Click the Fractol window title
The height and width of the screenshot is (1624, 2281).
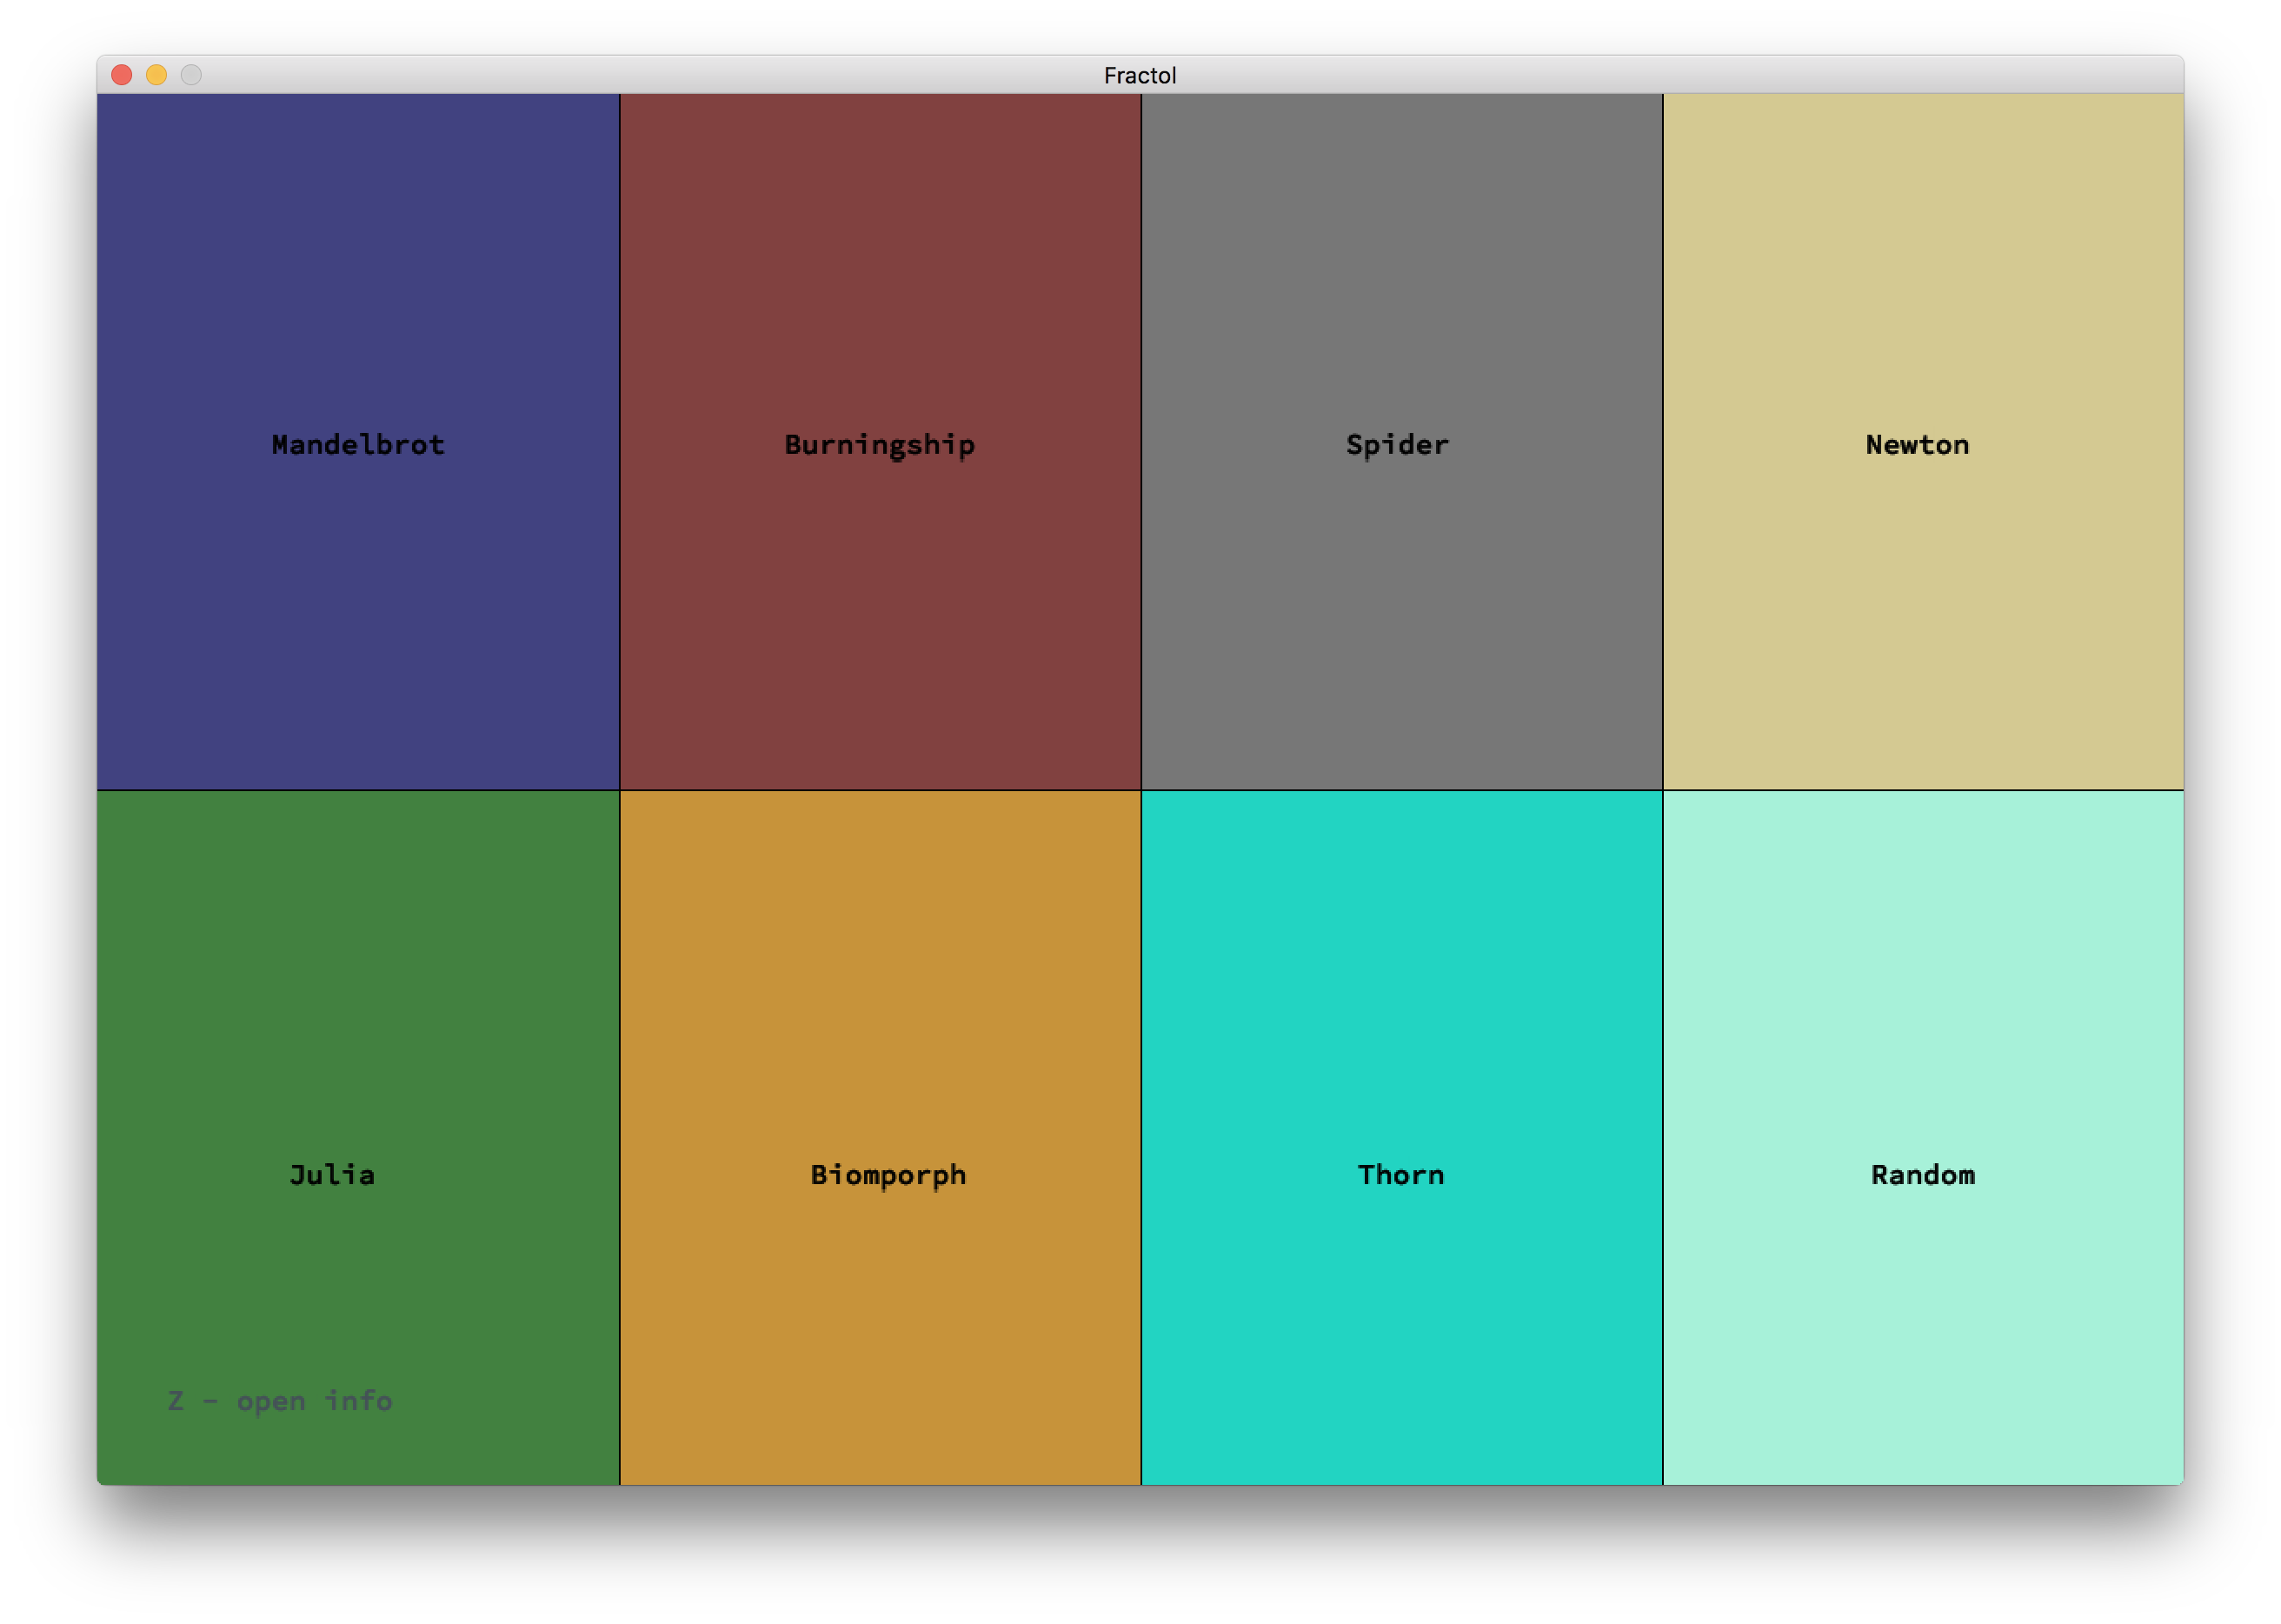[x=1140, y=75]
